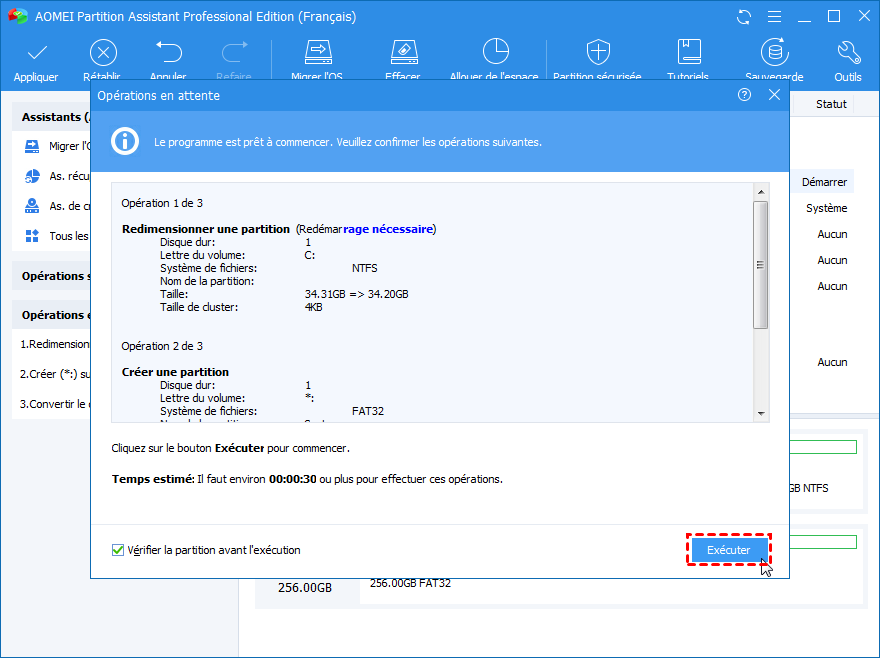Click the operations list scrollbar thumb

[x=761, y=265]
